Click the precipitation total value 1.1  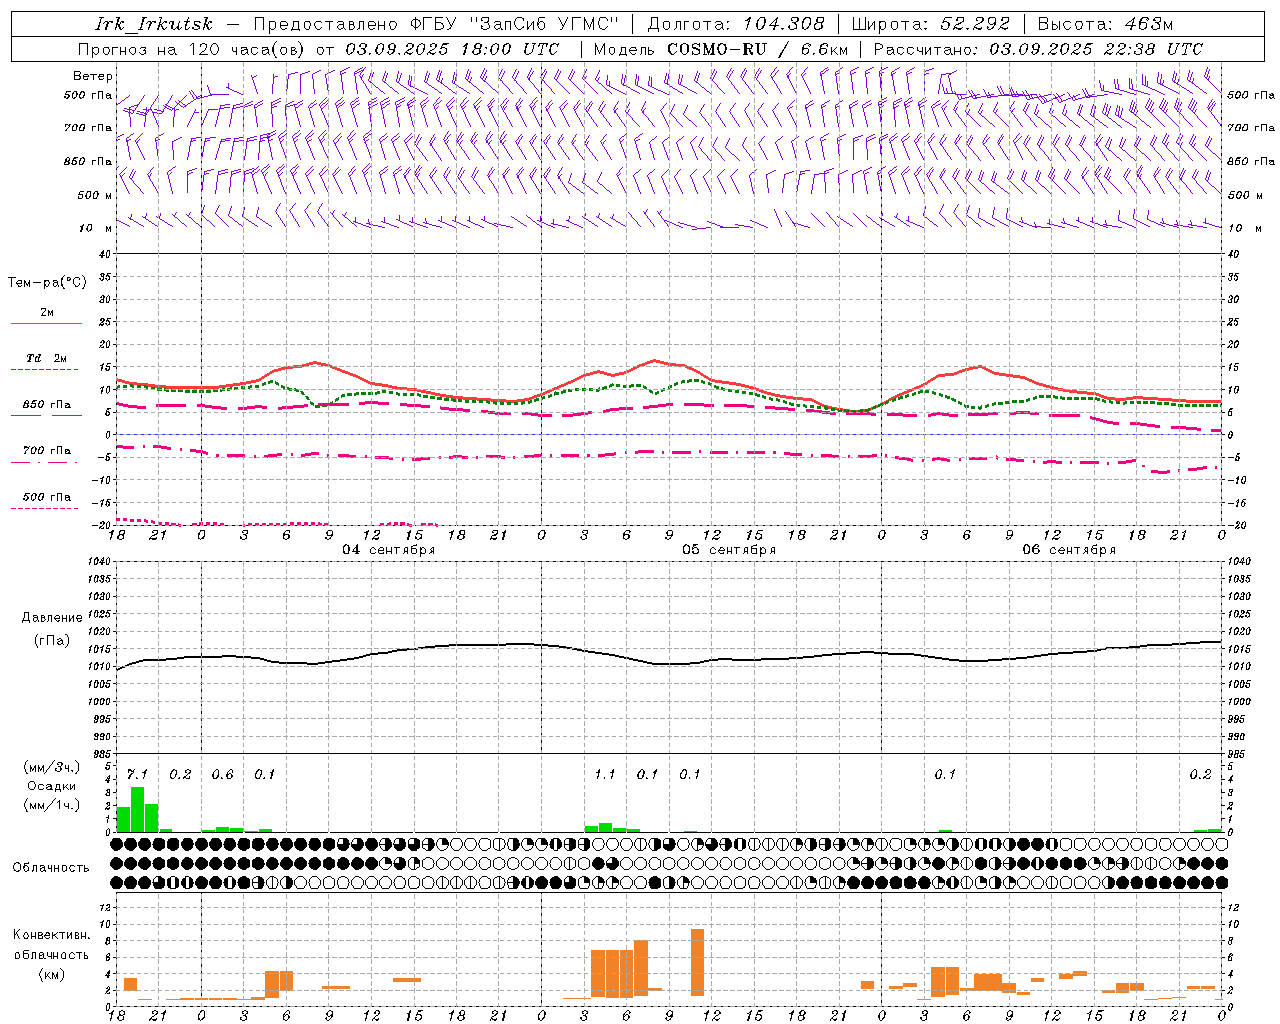605,774
